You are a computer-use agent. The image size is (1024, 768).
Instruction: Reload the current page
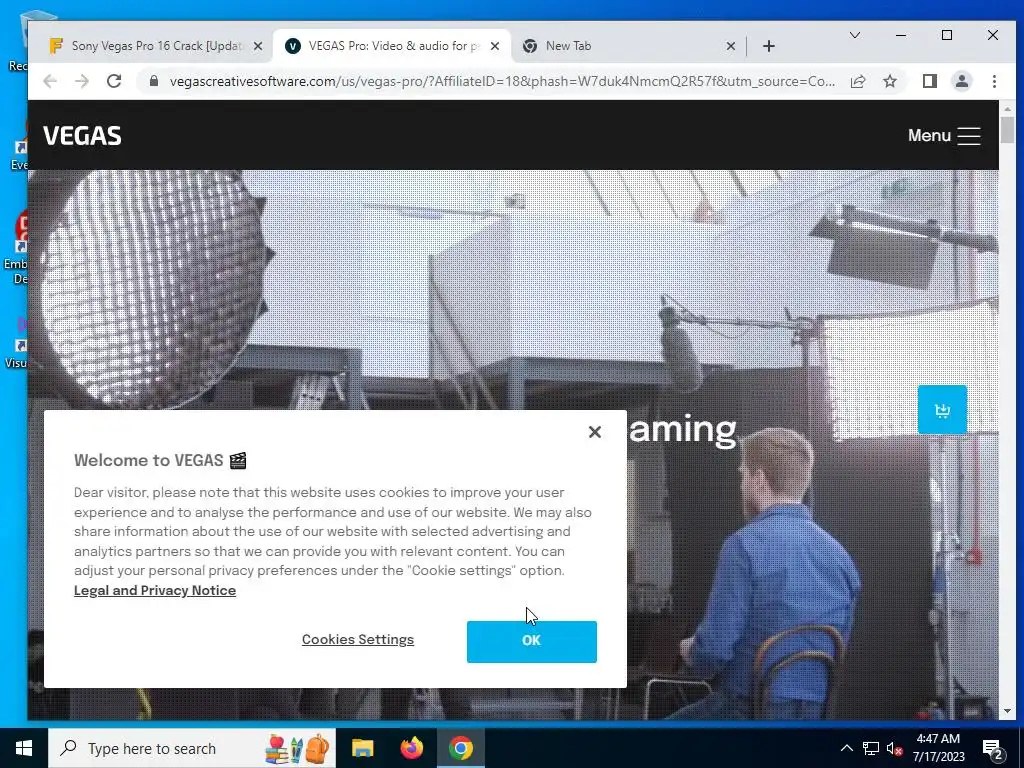click(114, 81)
